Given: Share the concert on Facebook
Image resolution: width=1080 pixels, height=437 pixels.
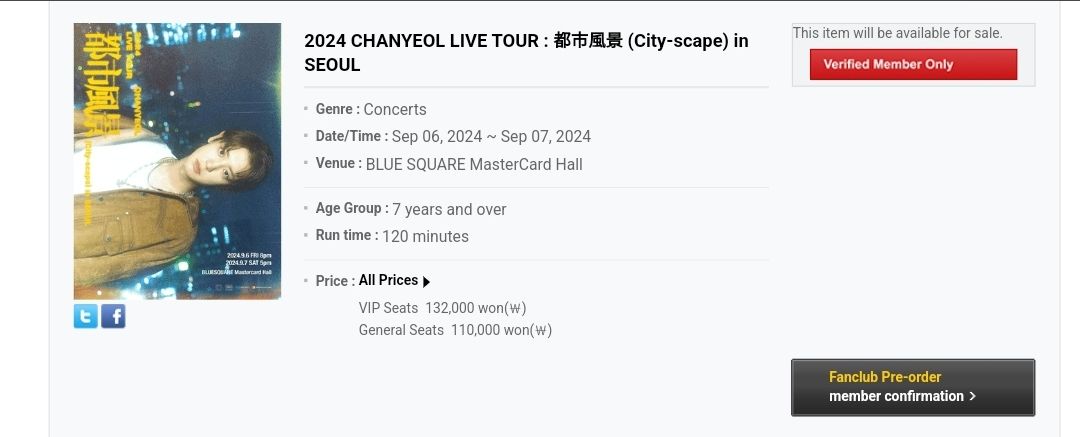Looking at the screenshot, I should click(113, 316).
